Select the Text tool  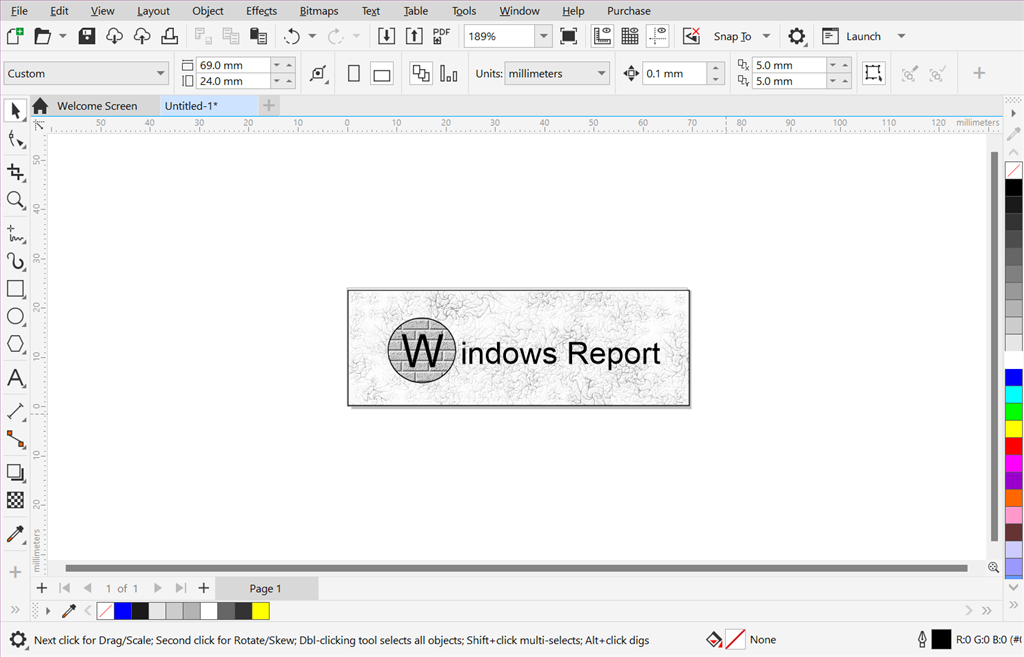[15, 378]
